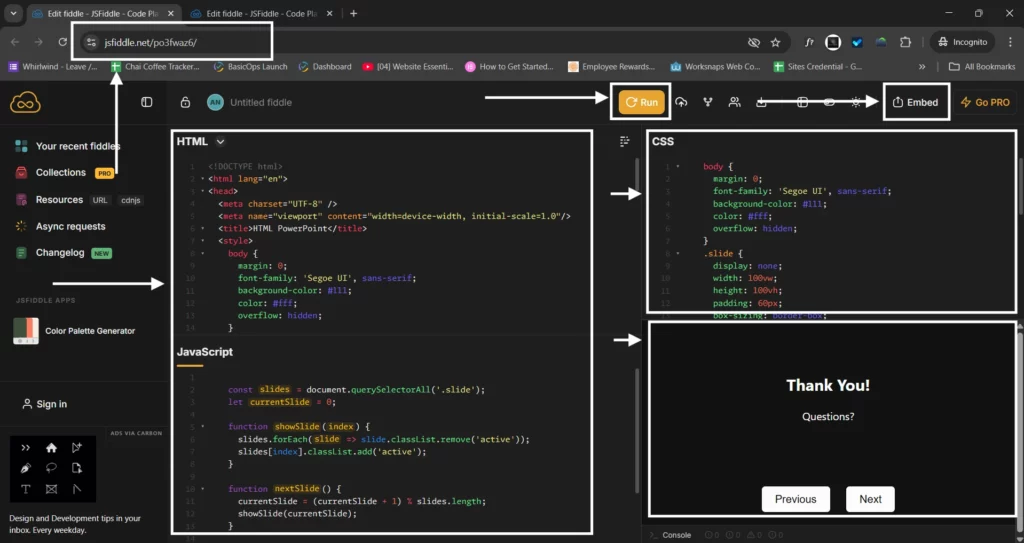The width and height of the screenshot is (1024, 543).
Task: Click the Sign in link
Action: pos(51,404)
